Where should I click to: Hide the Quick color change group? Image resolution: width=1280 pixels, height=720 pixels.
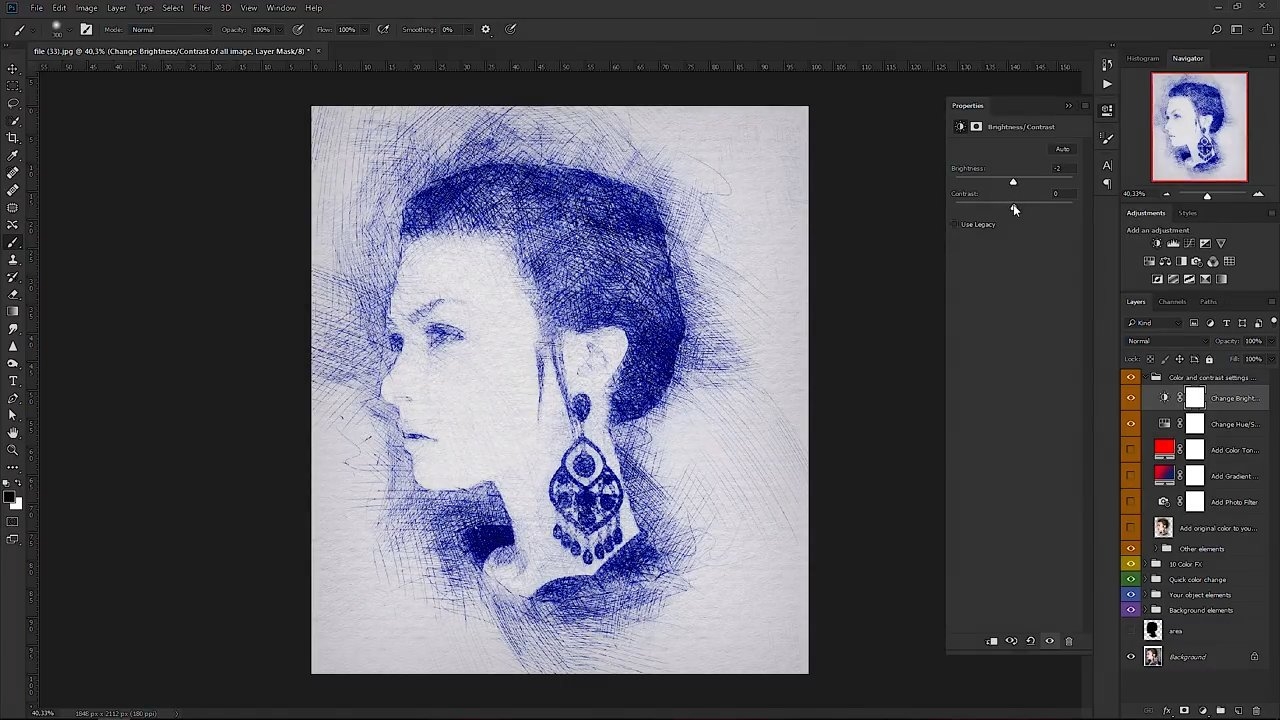(x=1131, y=579)
